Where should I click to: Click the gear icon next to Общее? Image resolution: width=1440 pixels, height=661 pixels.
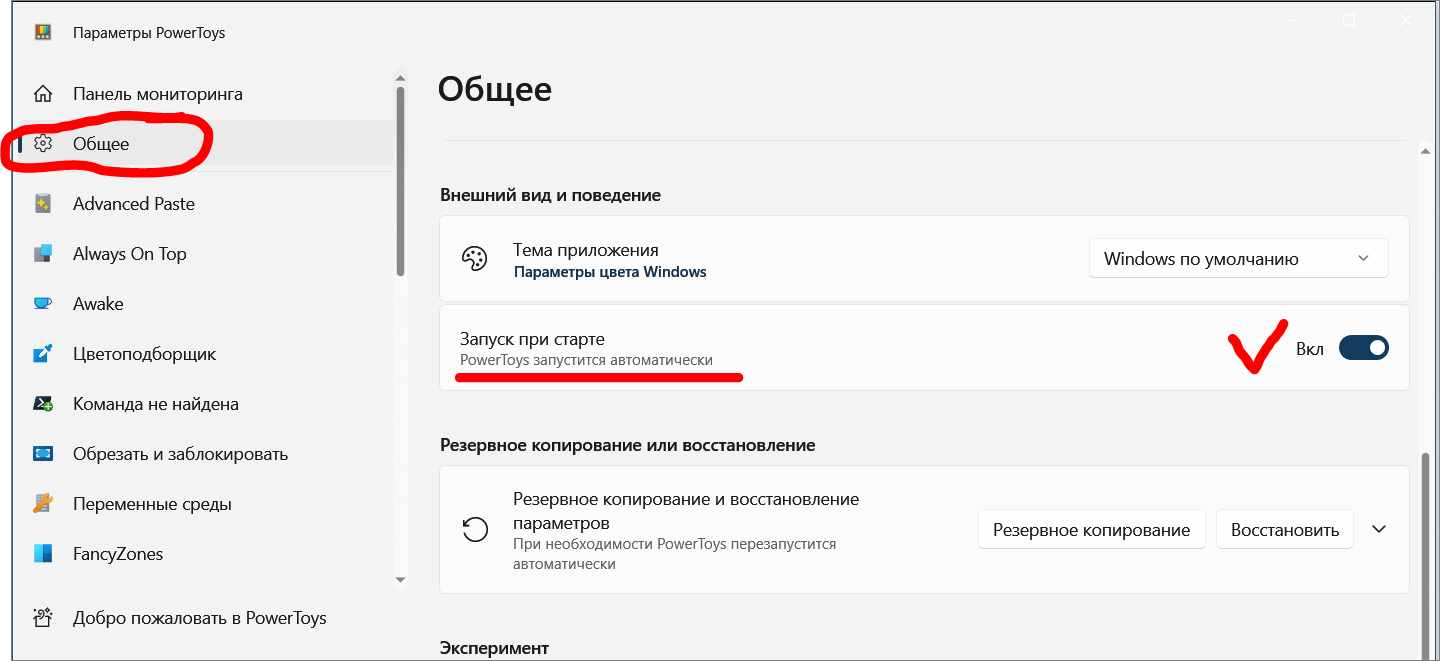[x=43, y=144]
